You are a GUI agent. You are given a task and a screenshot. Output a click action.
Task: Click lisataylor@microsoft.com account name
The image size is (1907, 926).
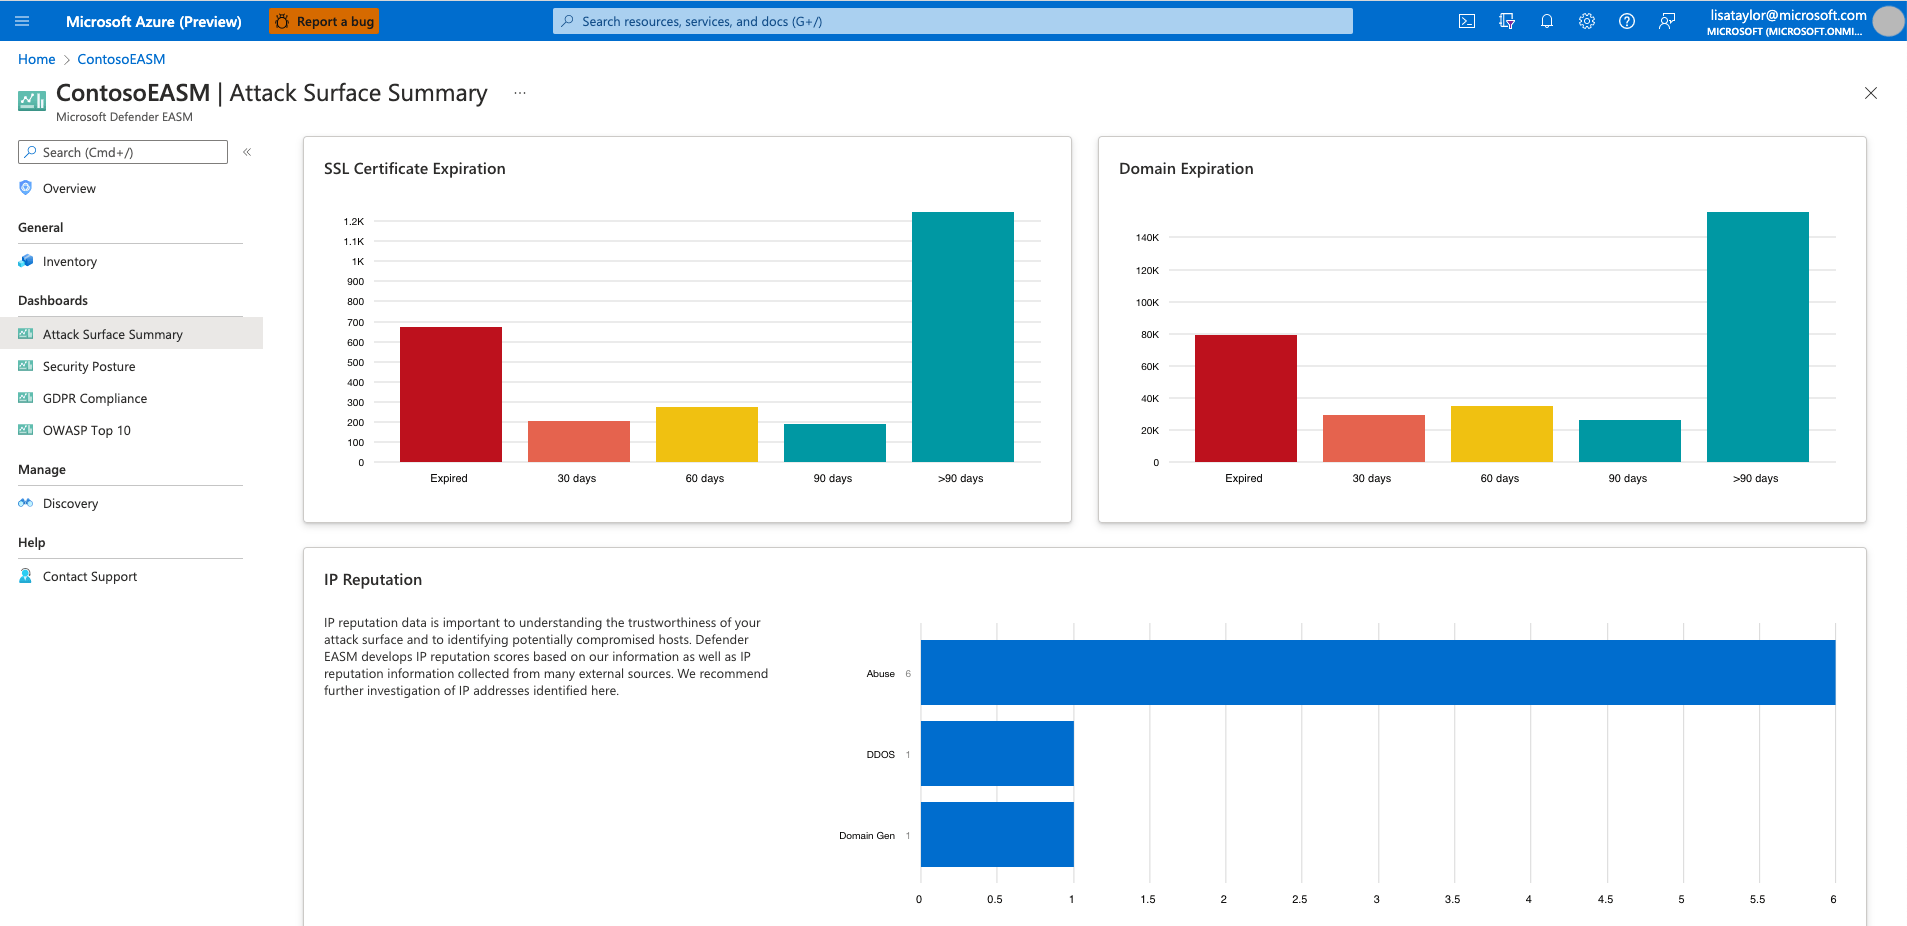(x=1788, y=15)
